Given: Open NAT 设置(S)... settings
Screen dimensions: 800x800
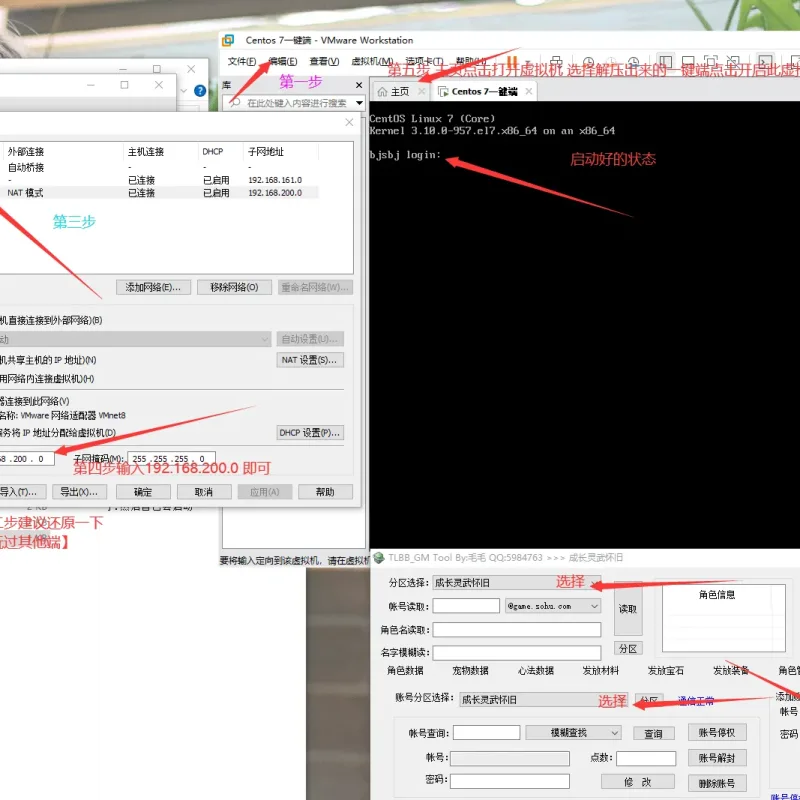Looking at the screenshot, I should [310, 360].
